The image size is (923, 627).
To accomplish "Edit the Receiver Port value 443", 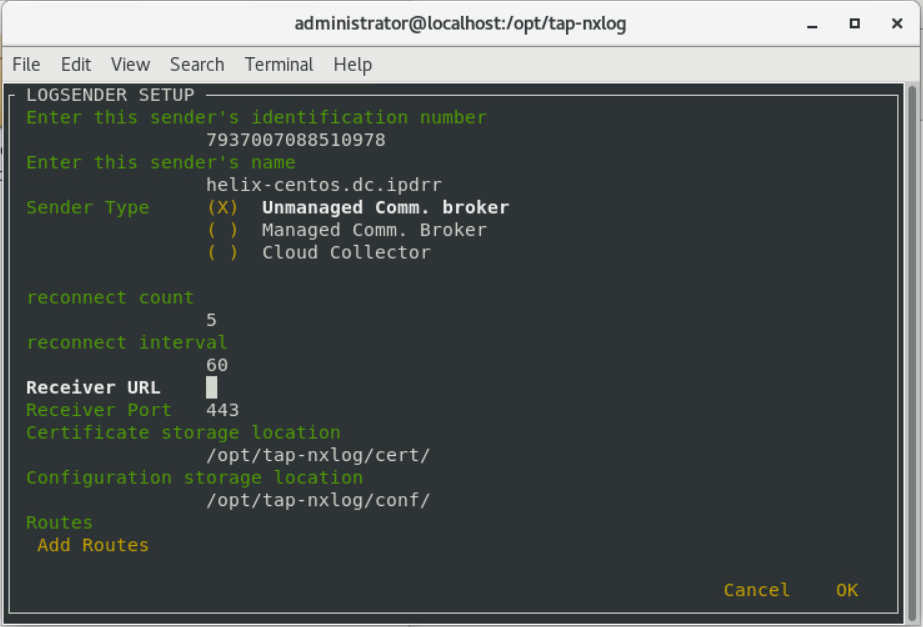I will 222,410.
